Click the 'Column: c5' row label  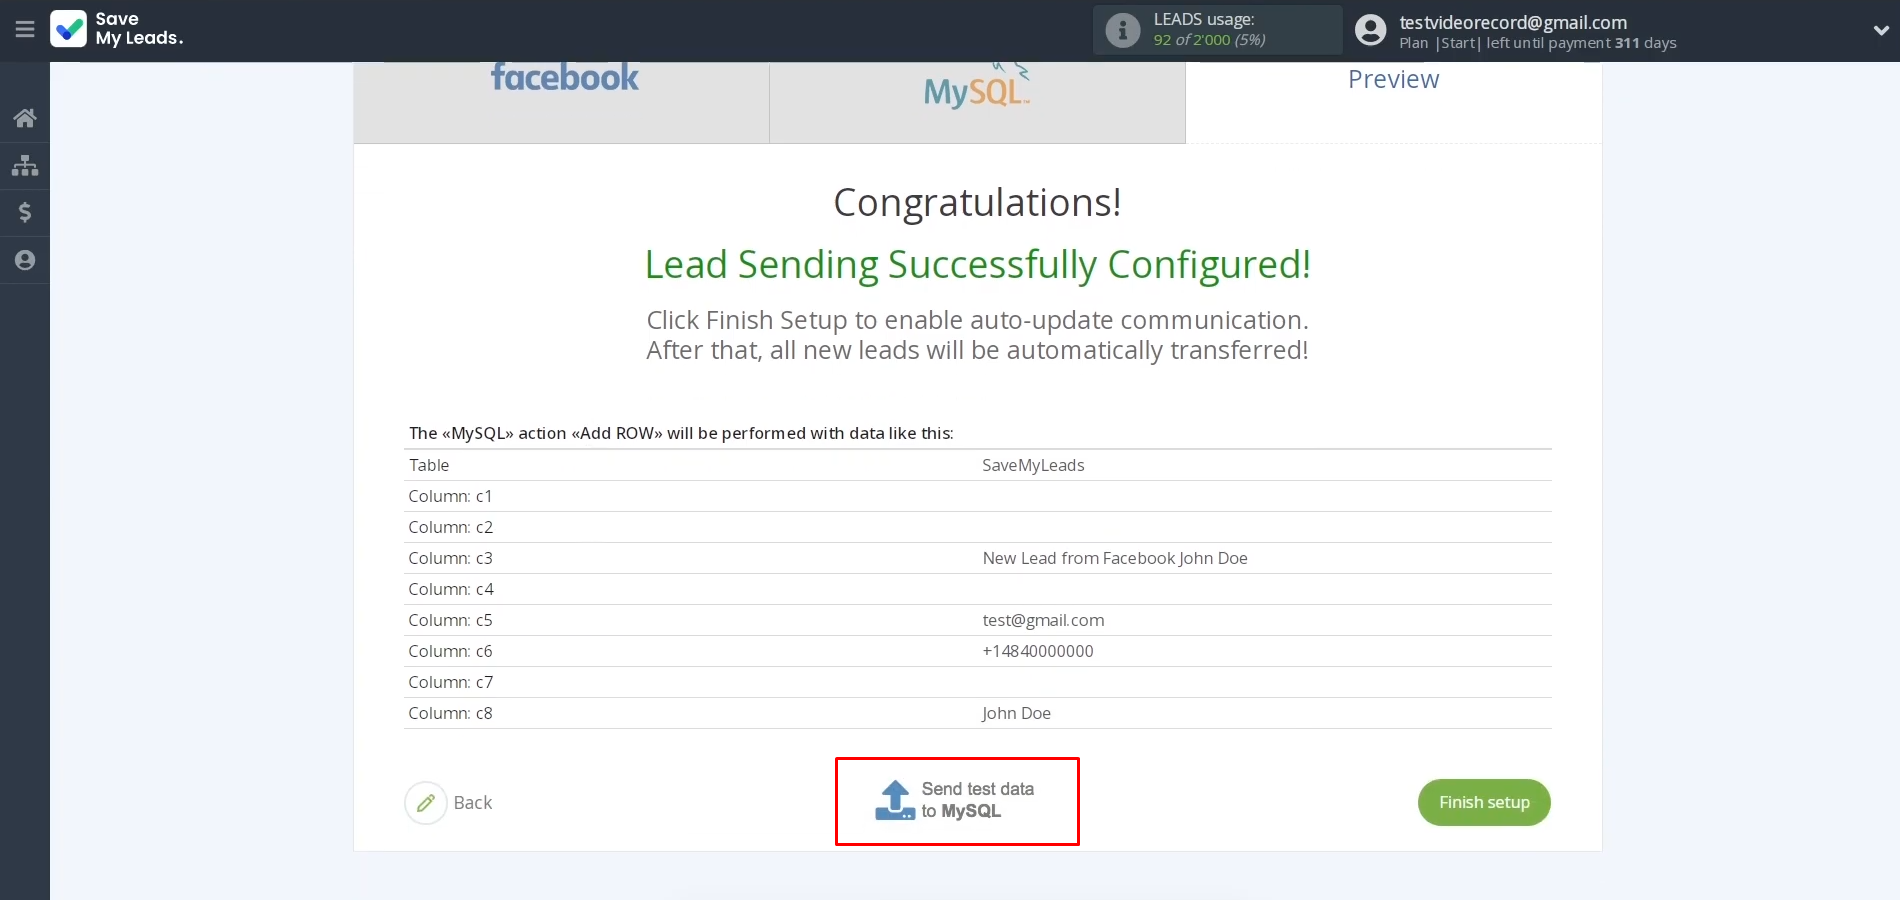point(450,620)
